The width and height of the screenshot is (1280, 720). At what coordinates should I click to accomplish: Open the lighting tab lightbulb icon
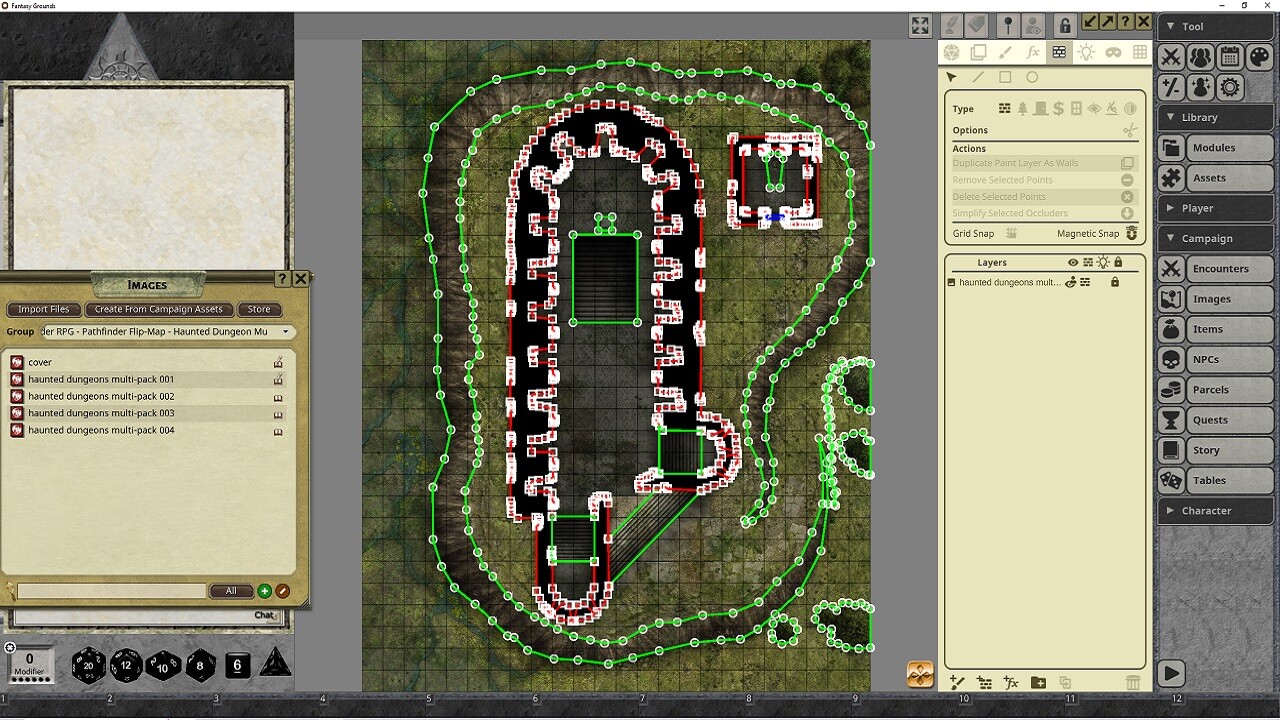pos(1087,52)
